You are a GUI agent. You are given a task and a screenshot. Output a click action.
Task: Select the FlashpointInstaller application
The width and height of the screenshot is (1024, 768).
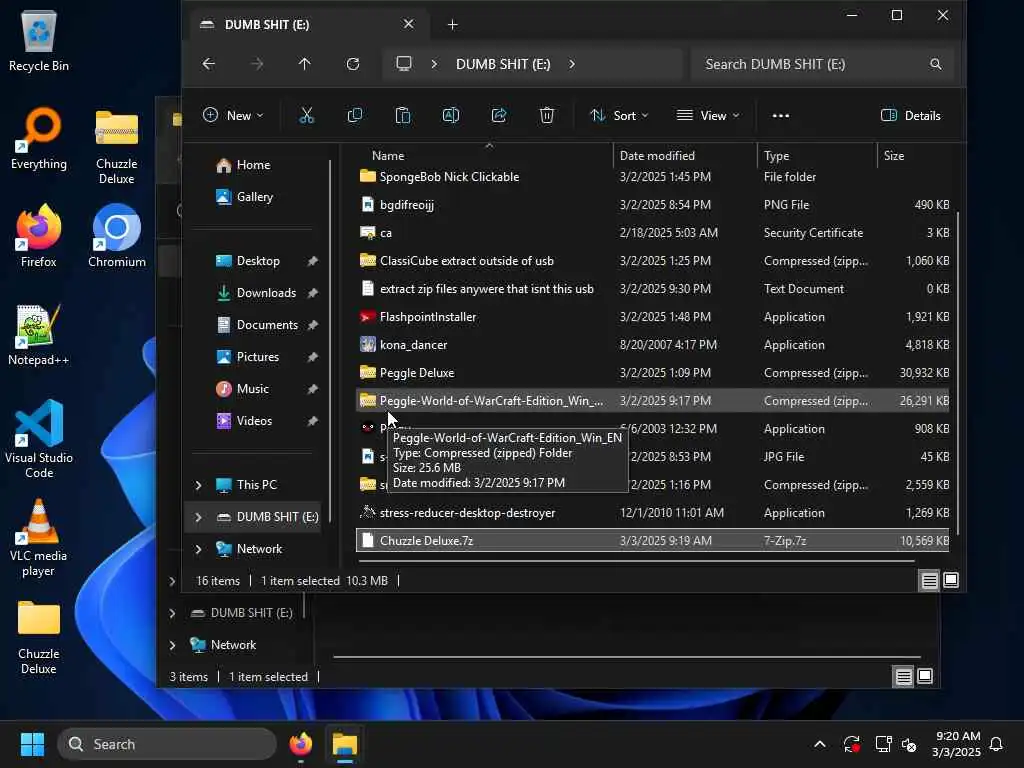pyautogui.click(x=652, y=317)
